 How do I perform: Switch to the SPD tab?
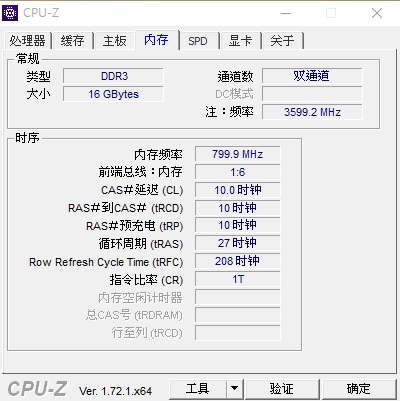click(198, 41)
